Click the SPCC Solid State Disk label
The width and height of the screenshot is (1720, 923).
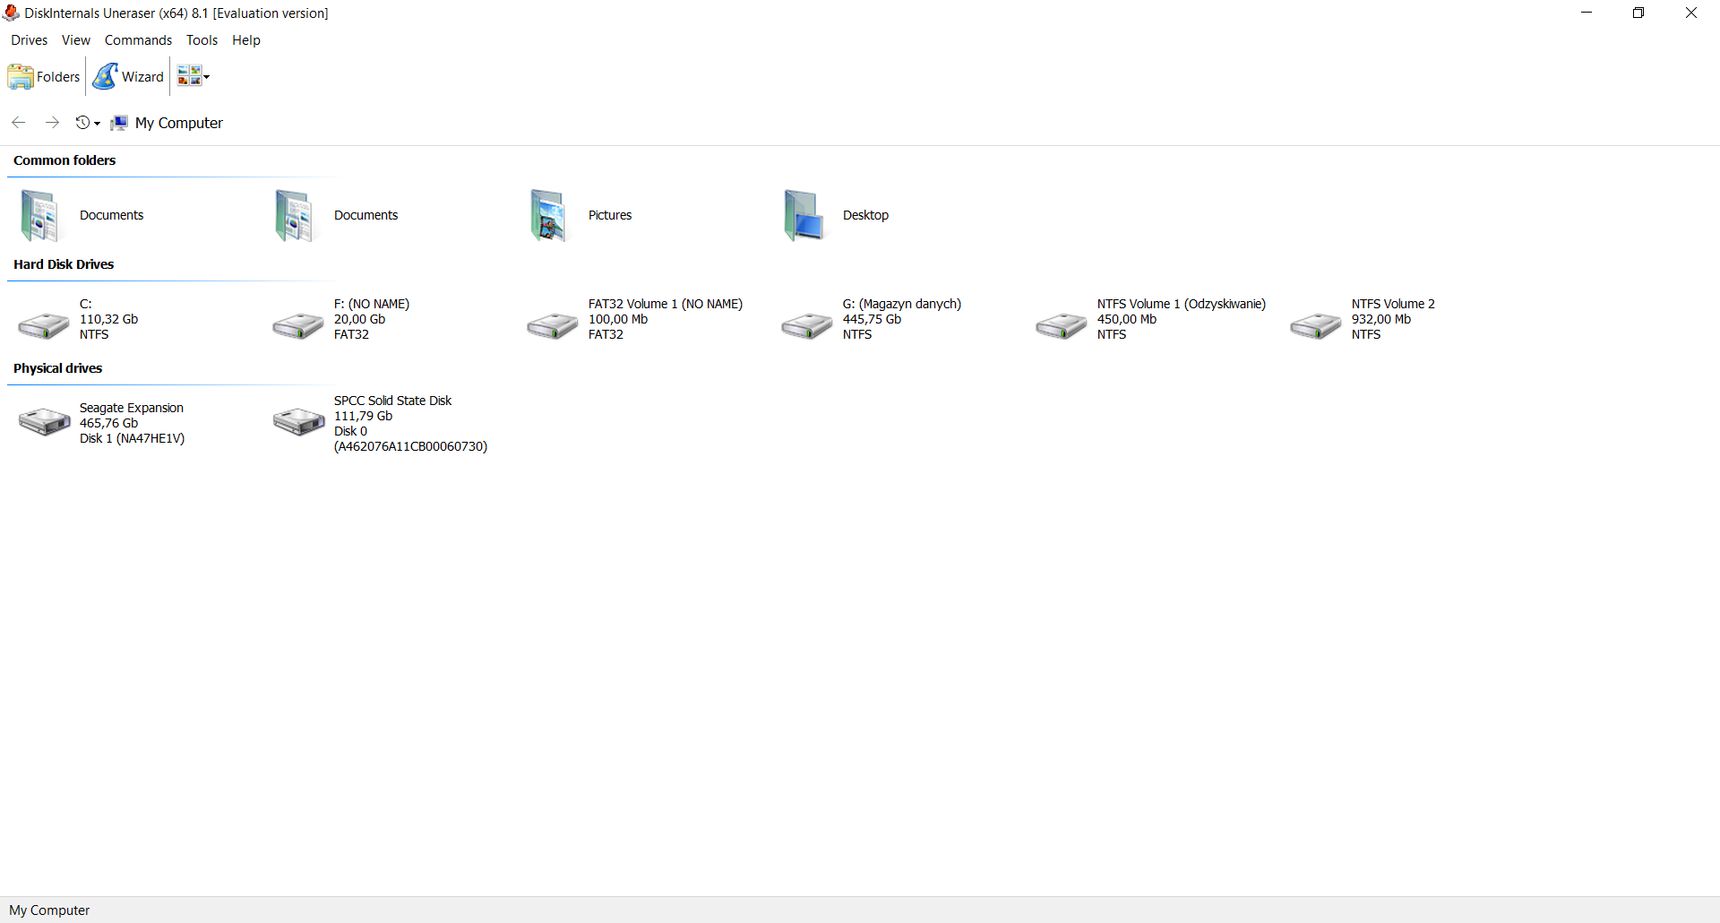pos(393,401)
